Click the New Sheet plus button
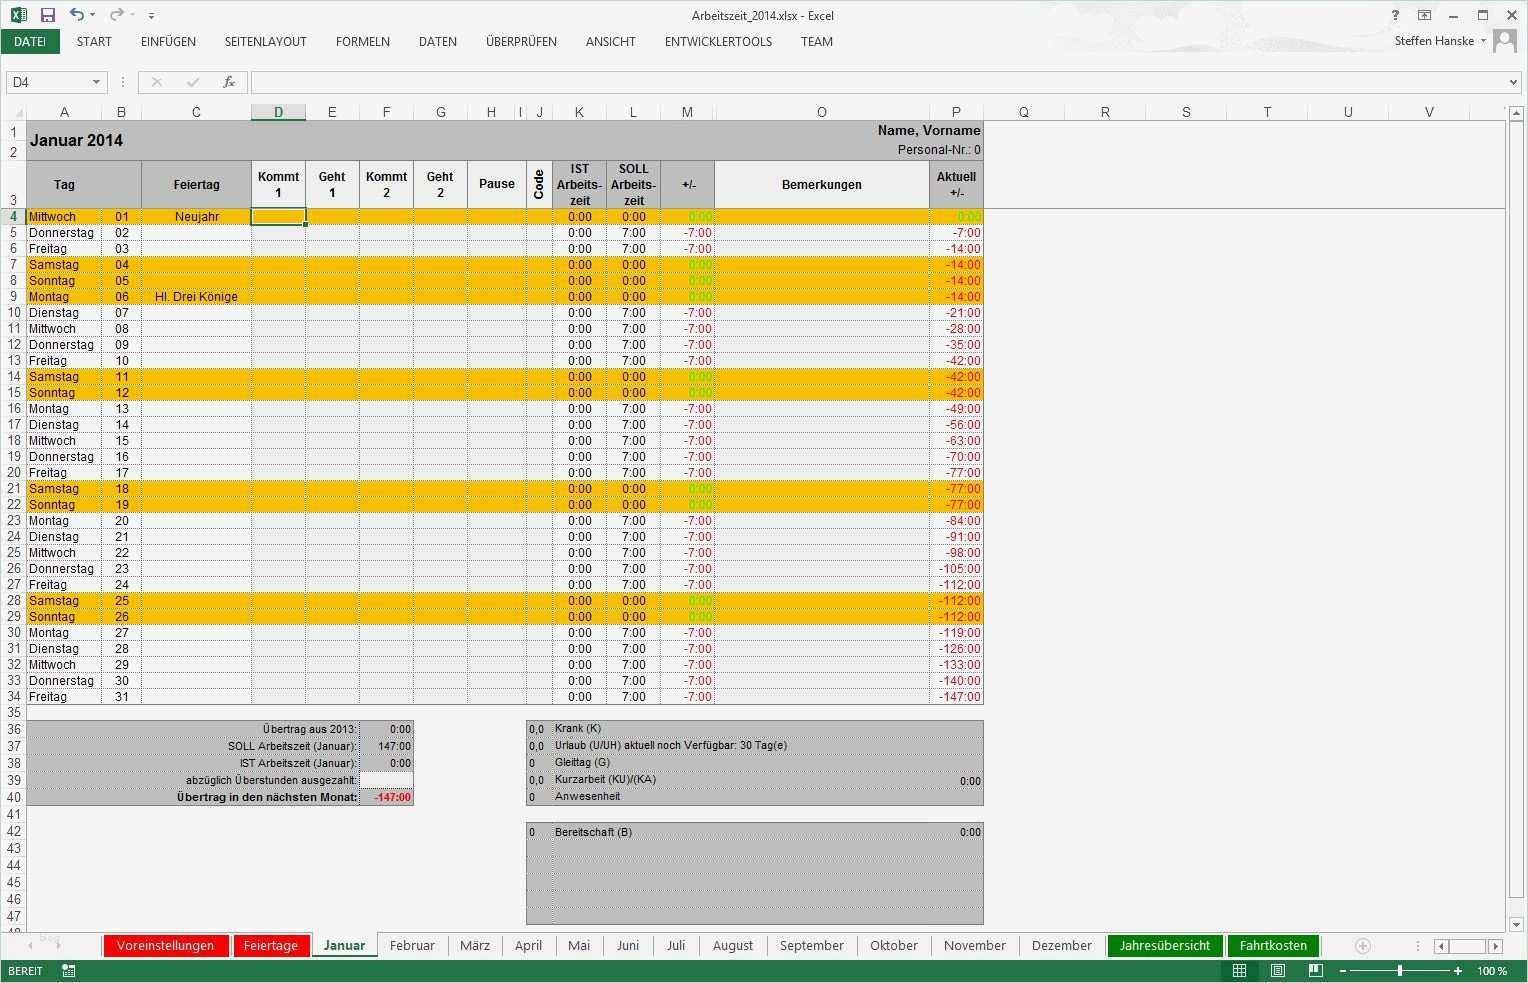Image resolution: width=1528 pixels, height=983 pixels. tap(1362, 945)
